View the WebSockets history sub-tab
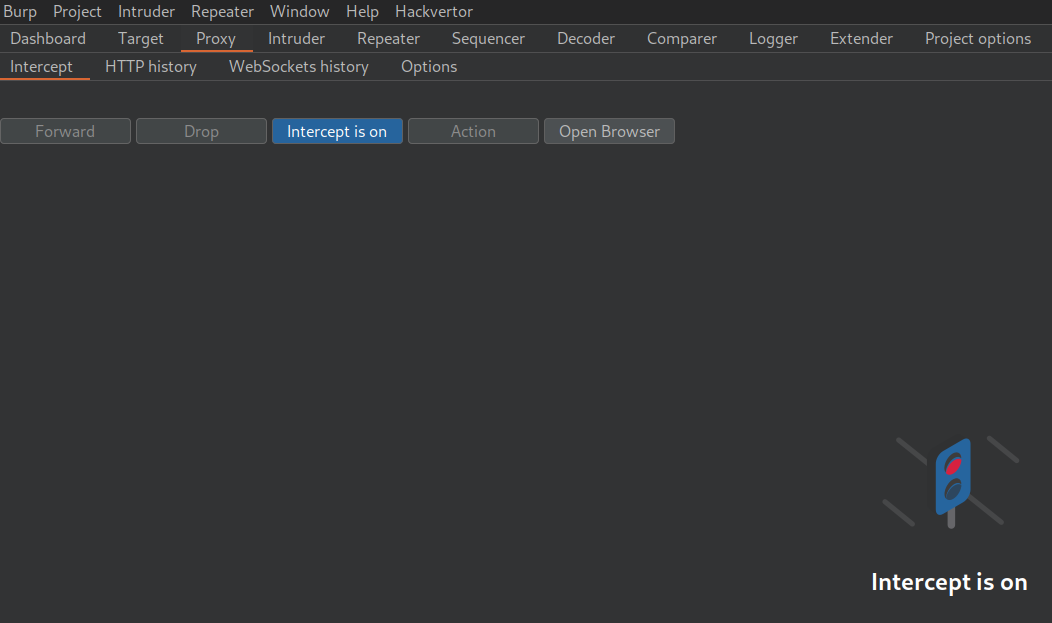Image resolution: width=1052 pixels, height=623 pixels. [299, 67]
